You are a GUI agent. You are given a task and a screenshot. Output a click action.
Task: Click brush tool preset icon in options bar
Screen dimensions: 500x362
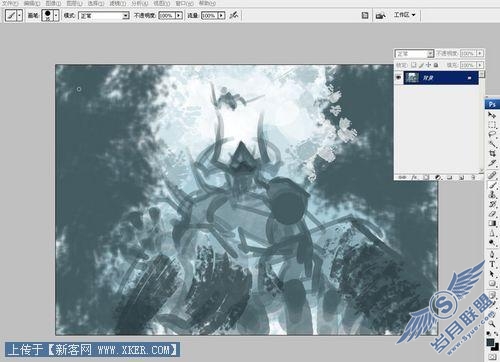coord(11,15)
